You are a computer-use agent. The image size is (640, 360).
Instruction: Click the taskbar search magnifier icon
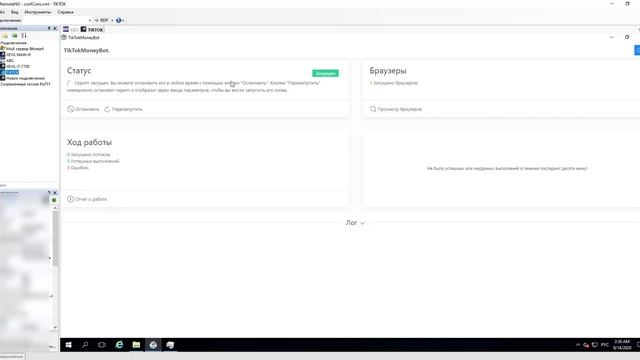(x=85, y=345)
